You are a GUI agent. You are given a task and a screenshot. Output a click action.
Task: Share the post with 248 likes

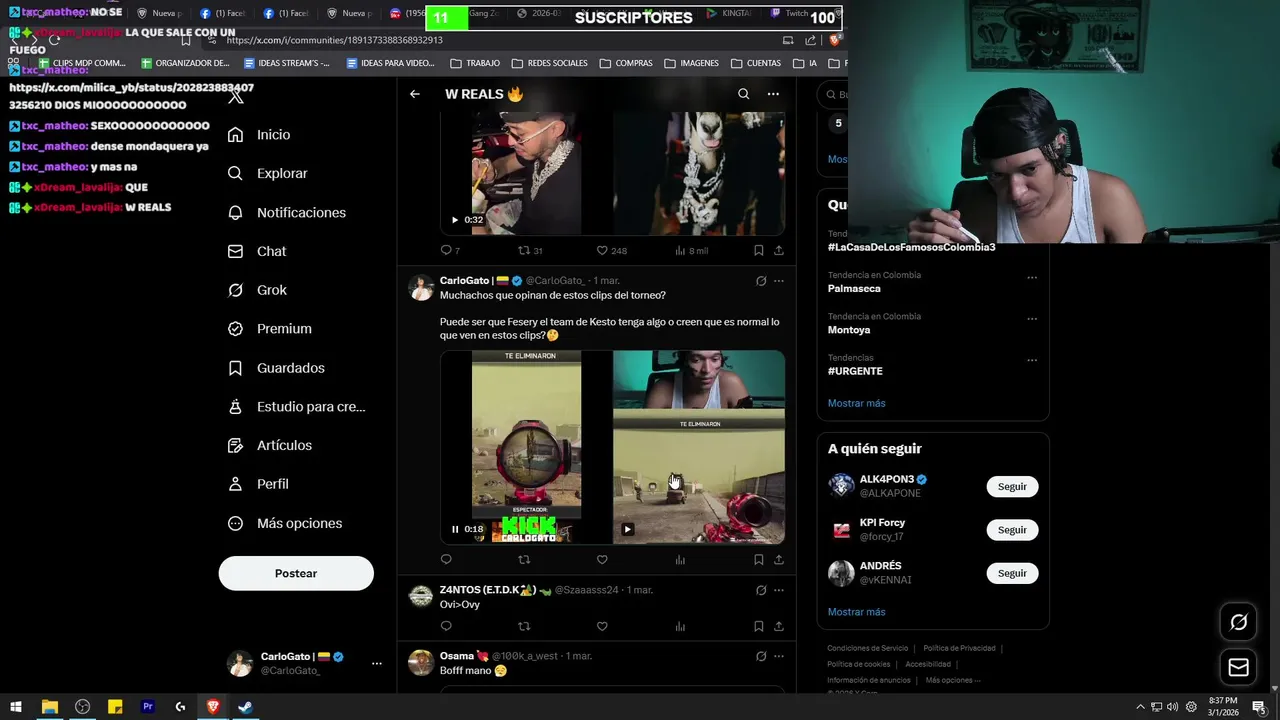[x=779, y=250]
